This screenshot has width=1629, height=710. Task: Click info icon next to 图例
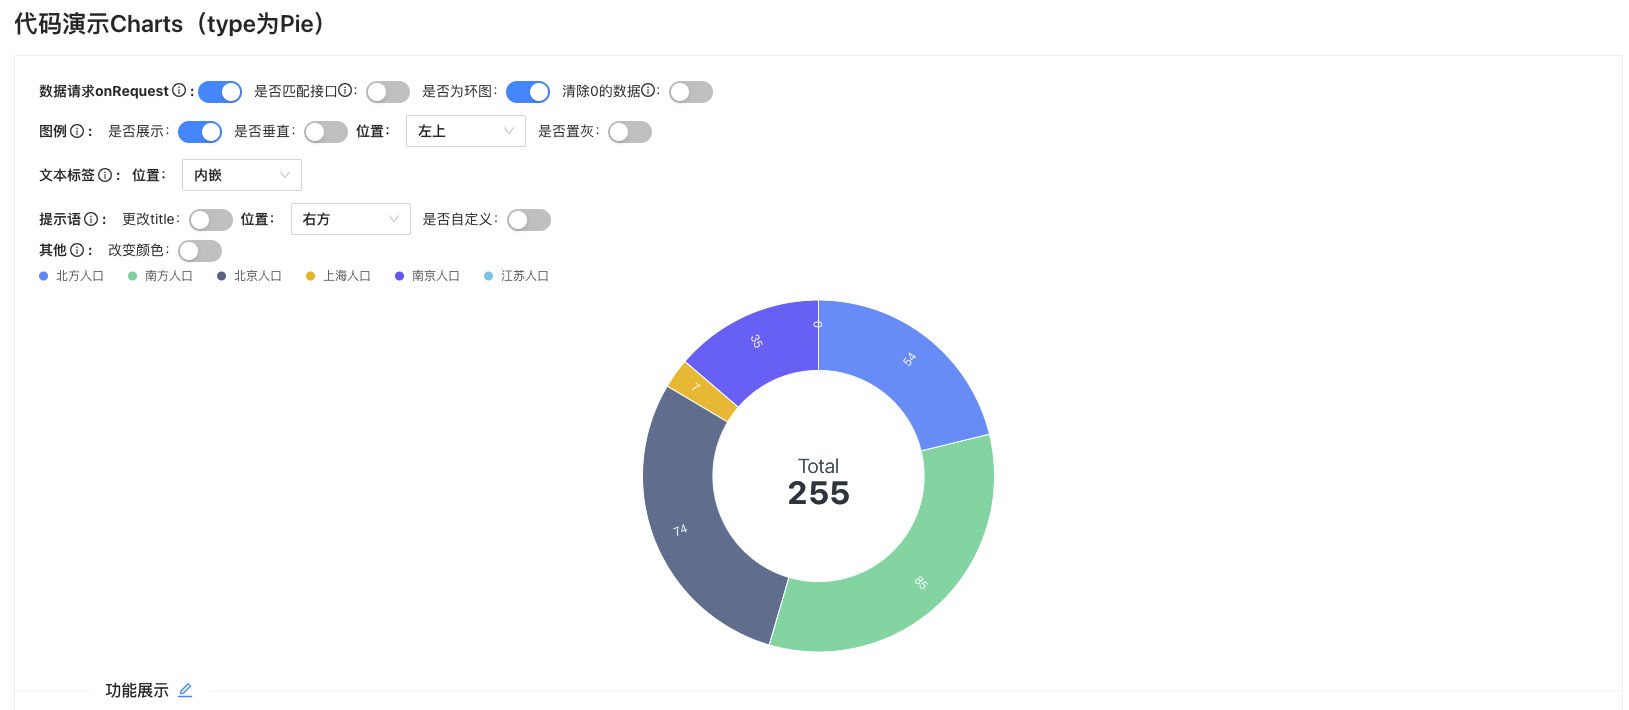click(77, 131)
